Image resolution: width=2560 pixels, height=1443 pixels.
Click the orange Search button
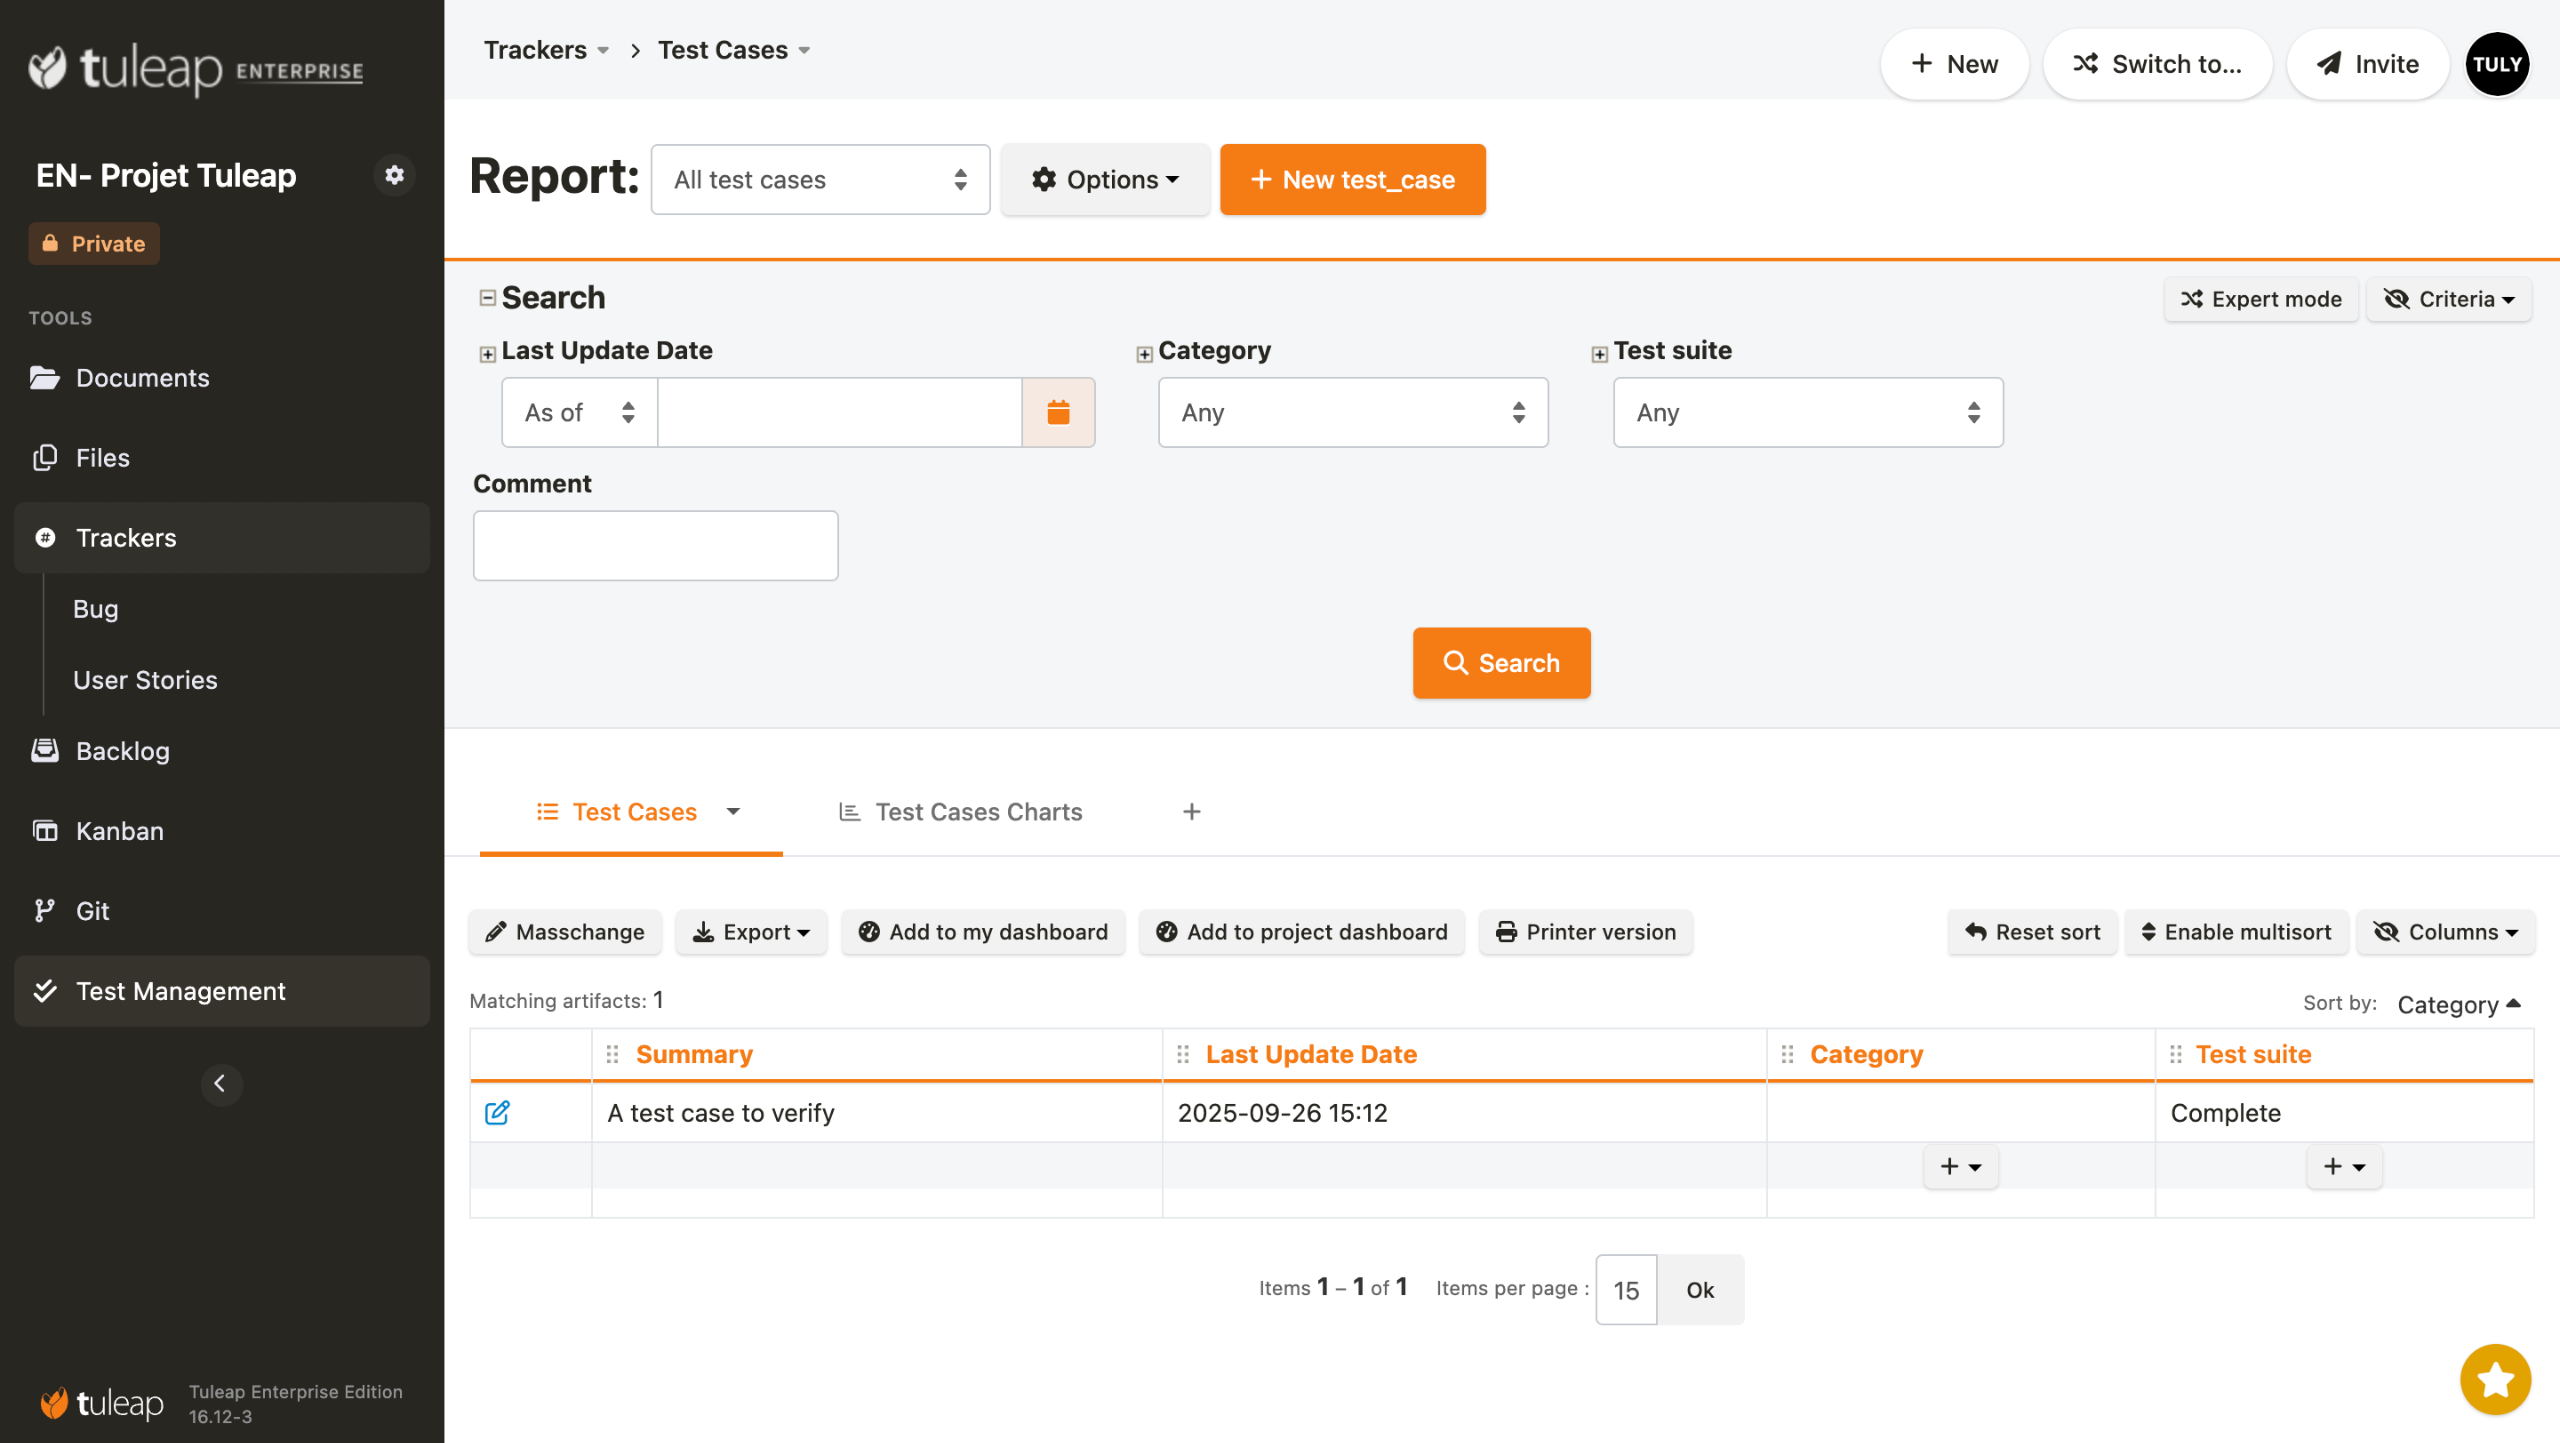1501,663
